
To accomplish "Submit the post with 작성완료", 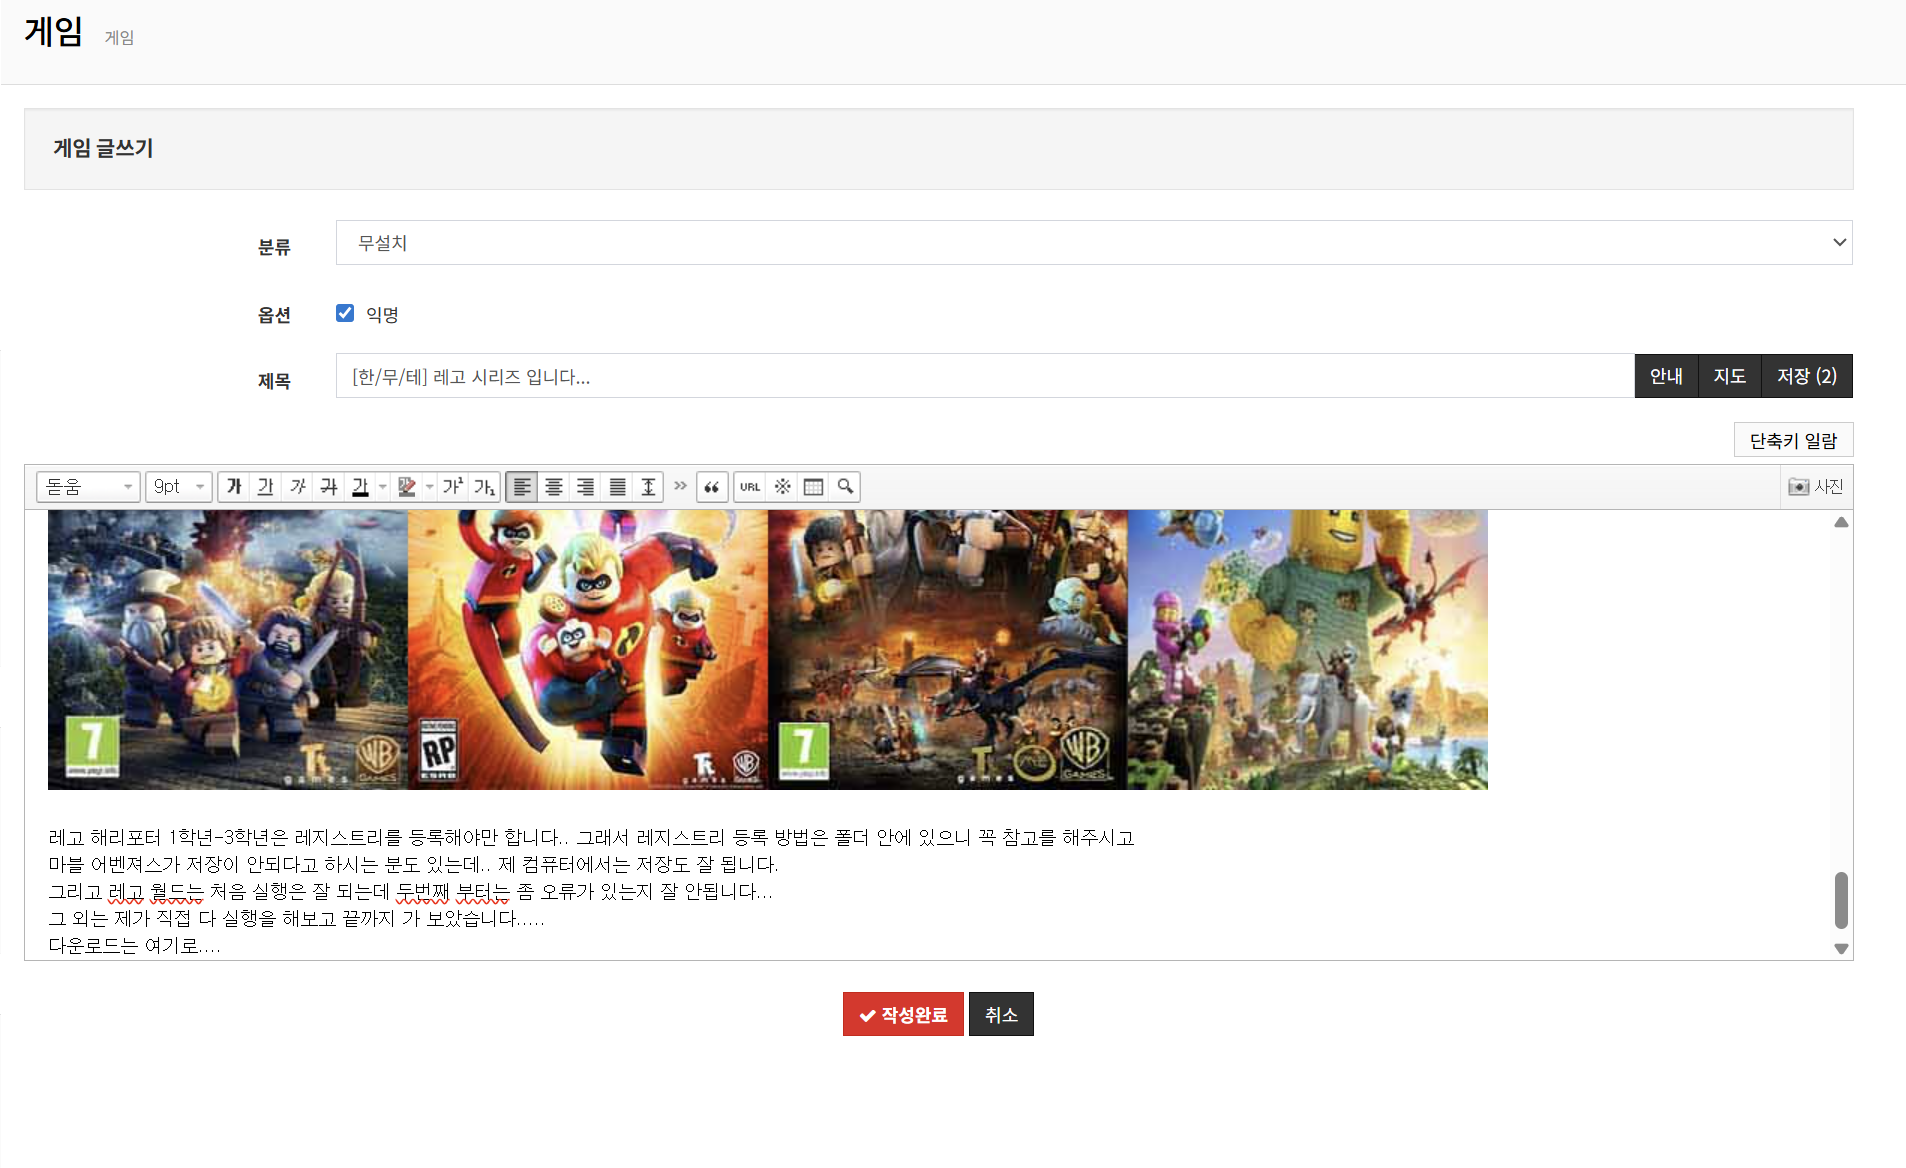I will [x=902, y=1014].
